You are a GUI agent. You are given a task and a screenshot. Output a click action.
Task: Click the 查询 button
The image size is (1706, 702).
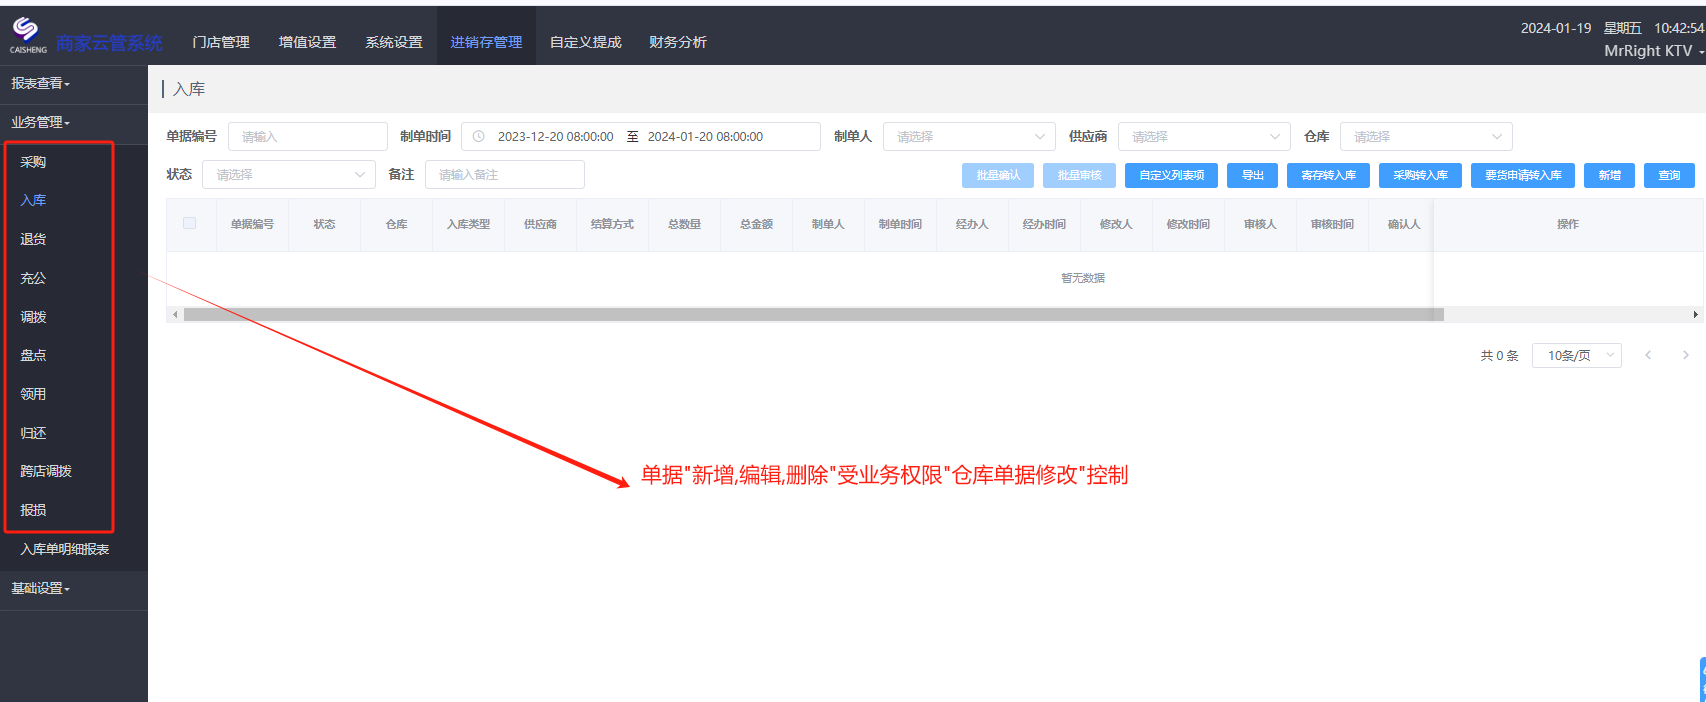tap(1669, 175)
